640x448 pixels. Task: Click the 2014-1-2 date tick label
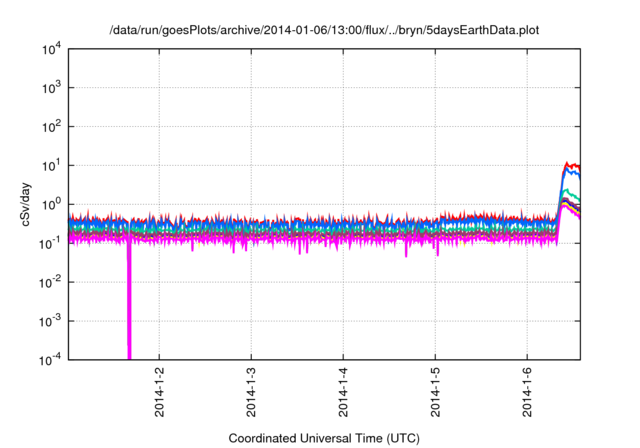159,392
